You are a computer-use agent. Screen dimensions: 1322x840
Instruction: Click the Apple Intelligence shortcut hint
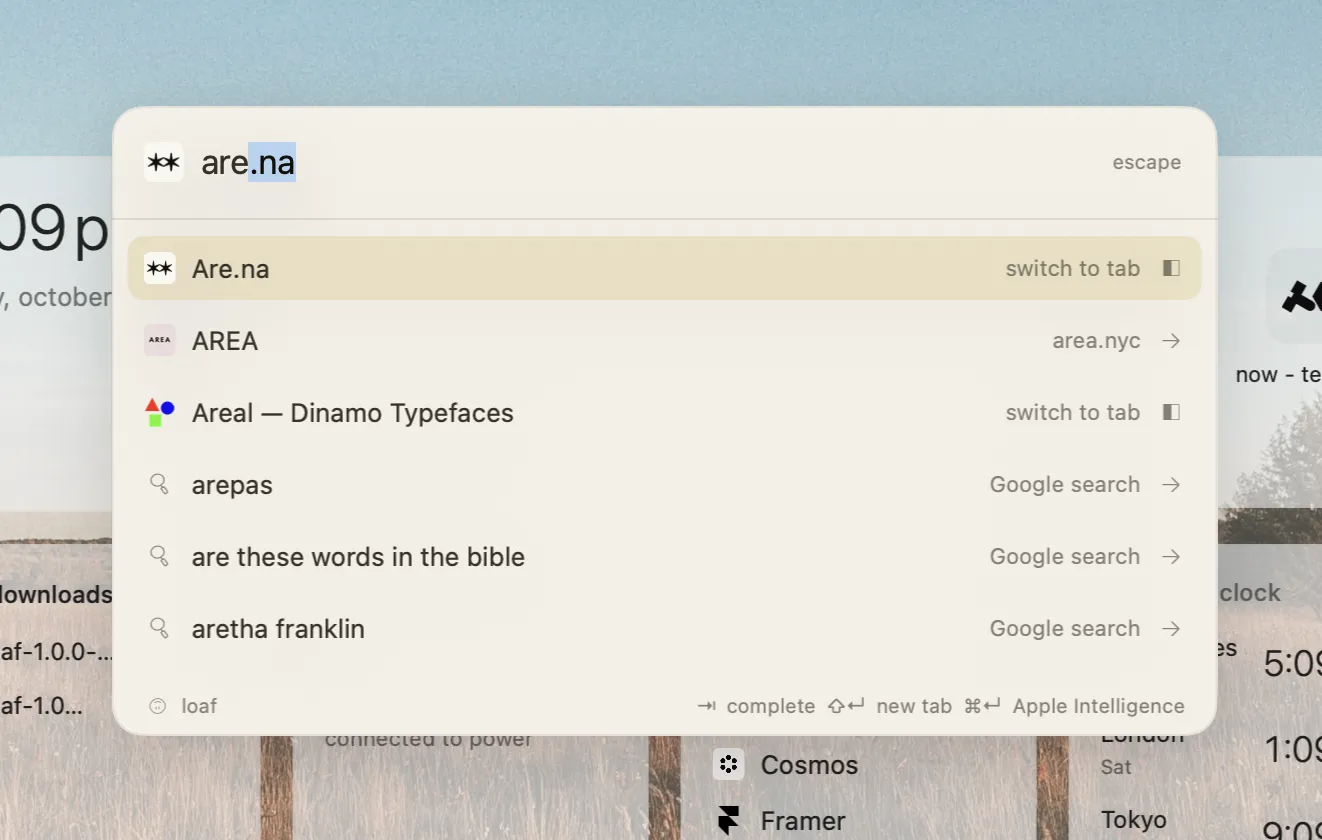pyautogui.click(x=1098, y=706)
